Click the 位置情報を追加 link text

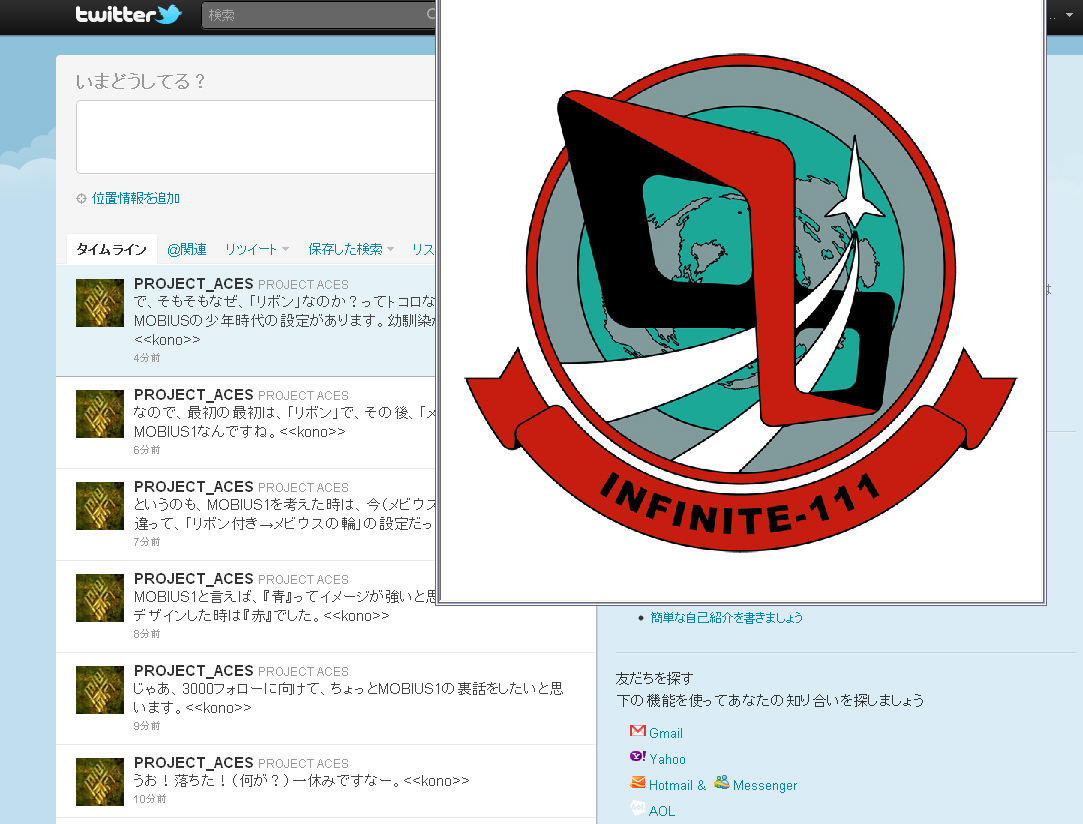click(135, 198)
